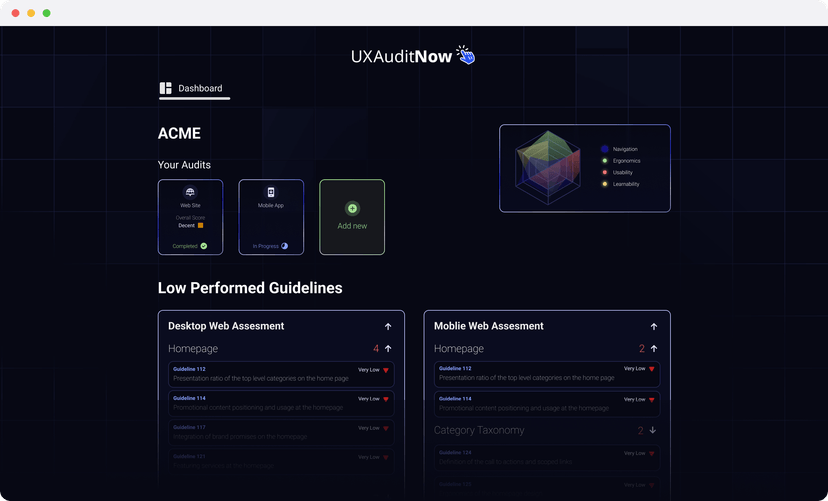Click the Mobile App phone icon
The image size is (828, 501).
[270, 192]
